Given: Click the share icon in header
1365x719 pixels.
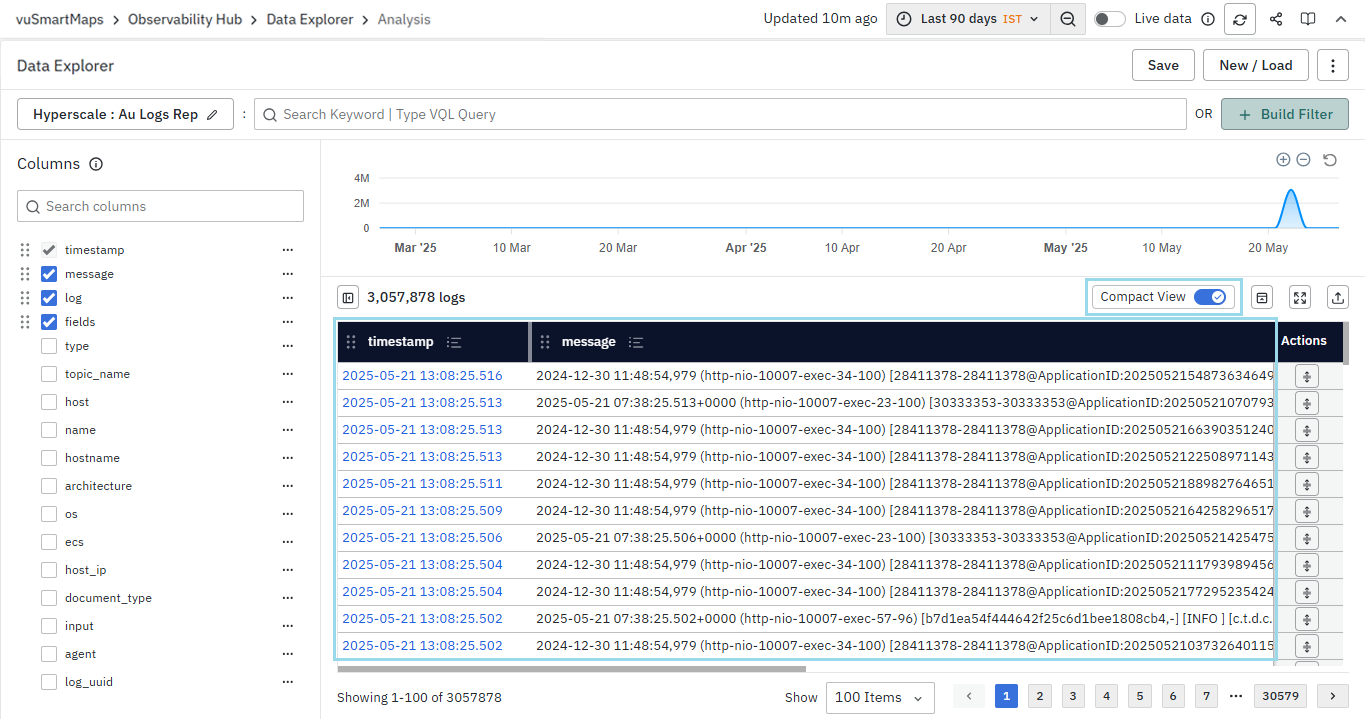Looking at the screenshot, I should click(1276, 19).
